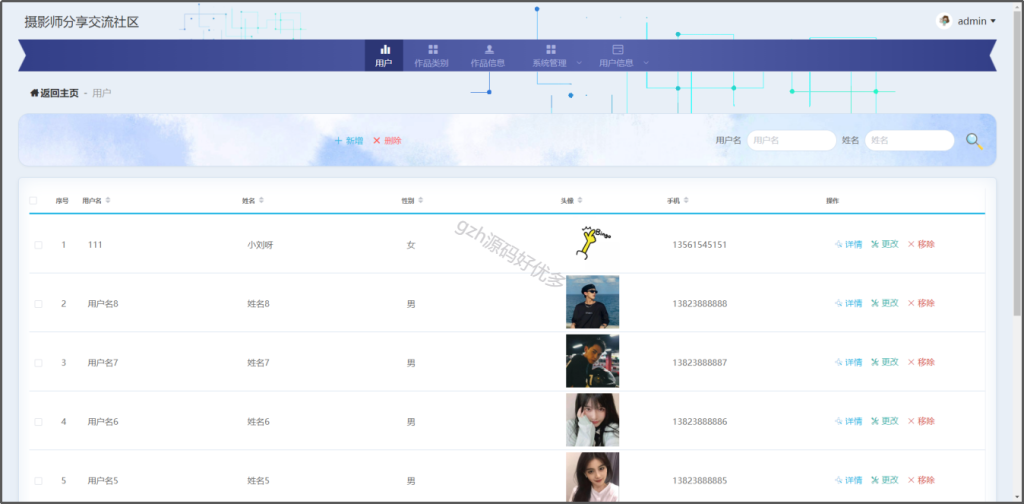
Task: Select phone number 13823888886
Action: (699, 422)
